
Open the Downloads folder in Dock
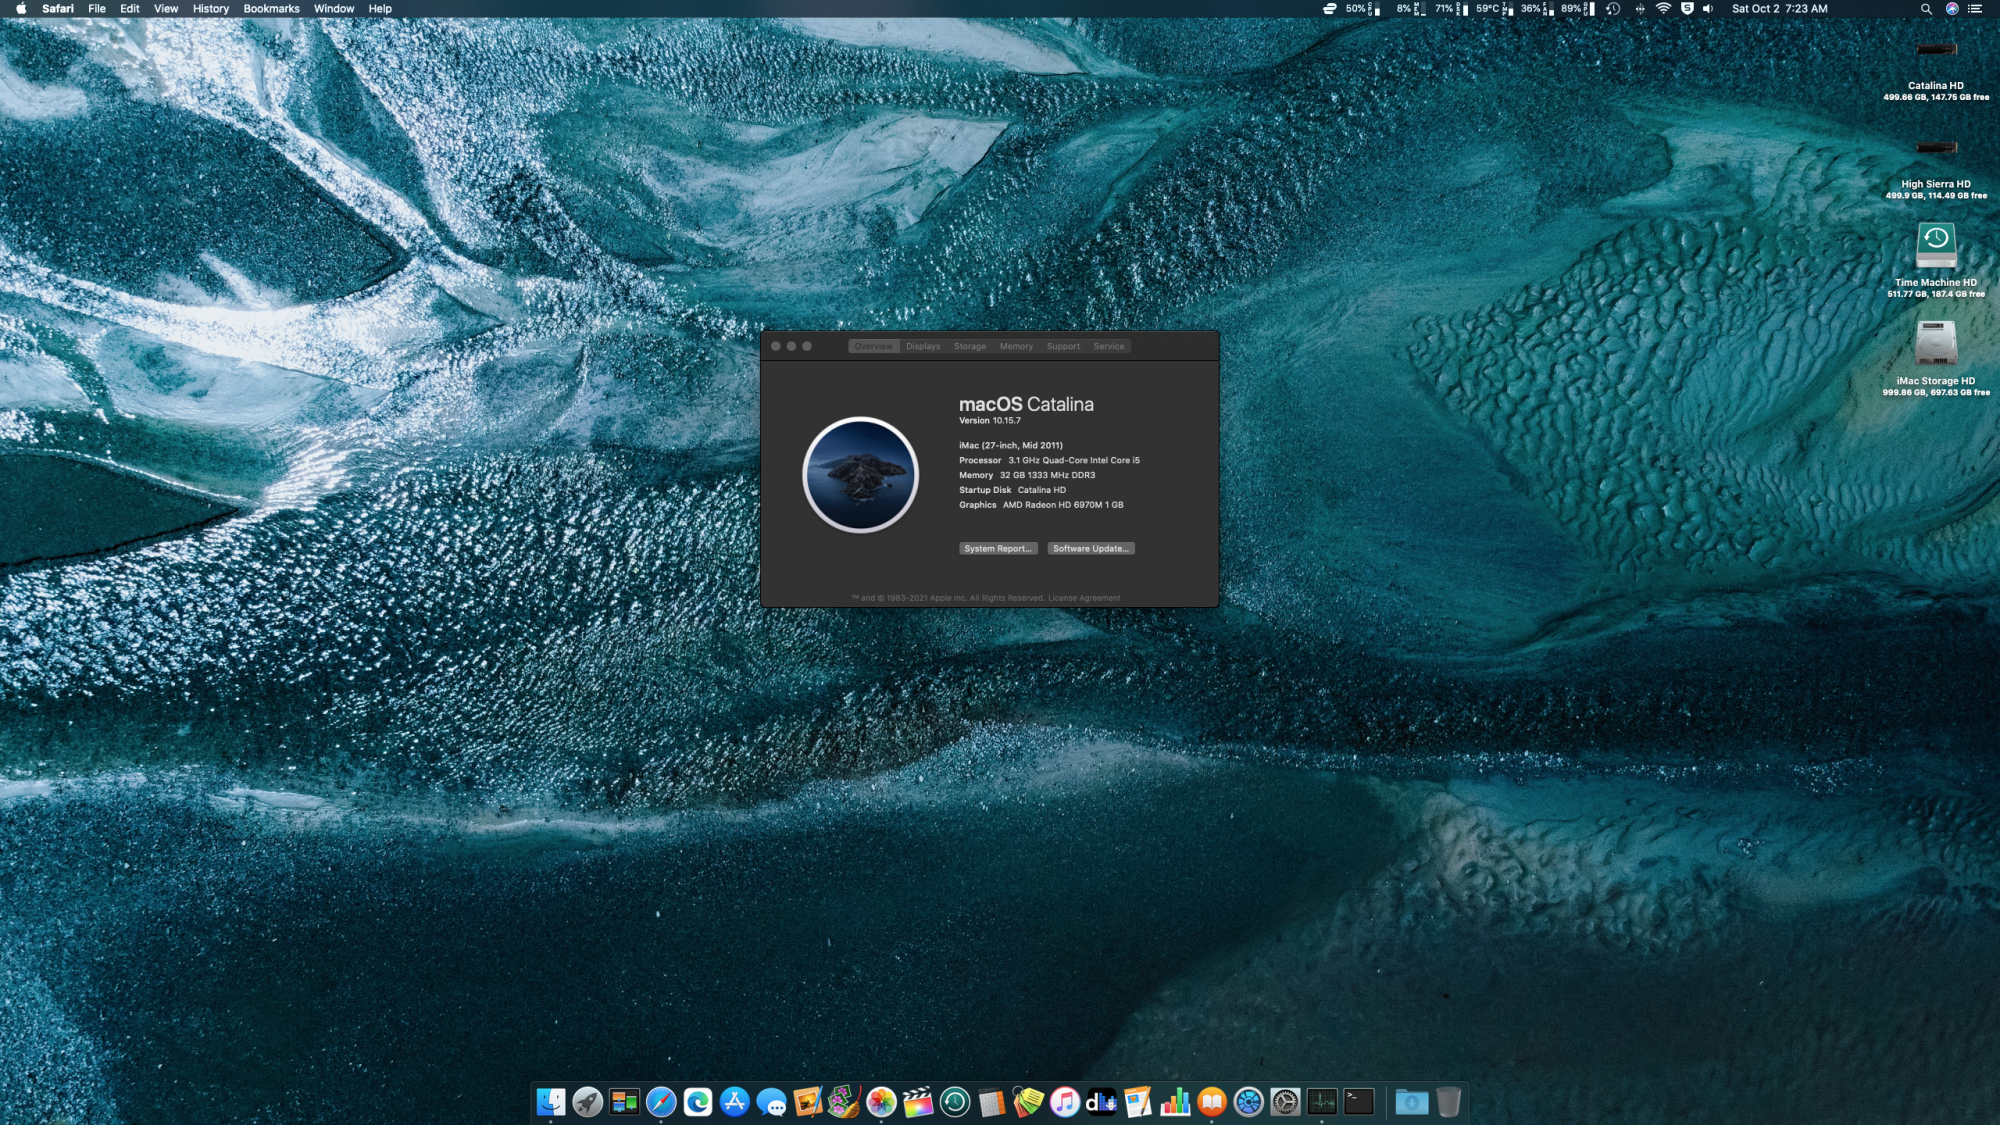(x=1412, y=1102)
